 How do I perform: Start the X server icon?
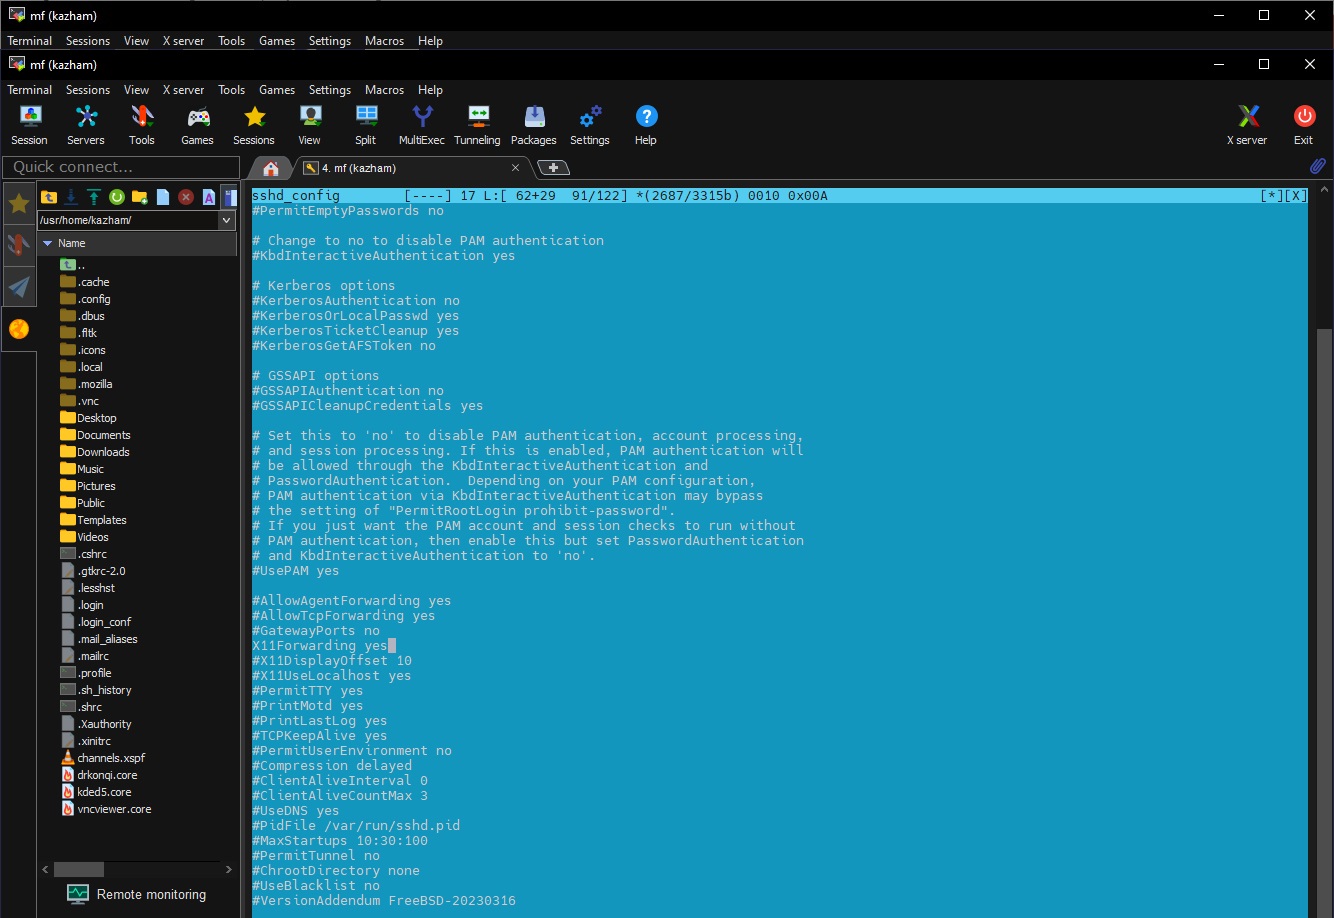pyautogui.click(x=1247, y=125)
